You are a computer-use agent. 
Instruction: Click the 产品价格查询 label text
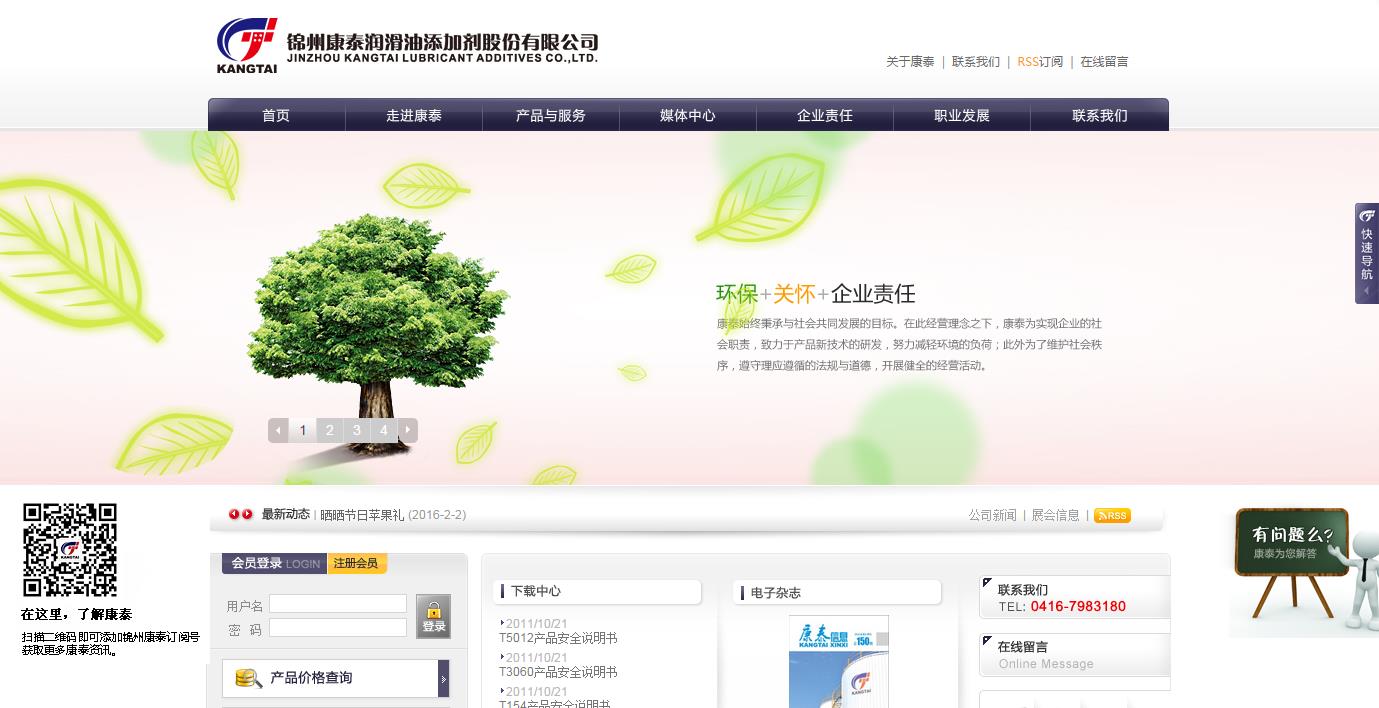coord(311,678)
